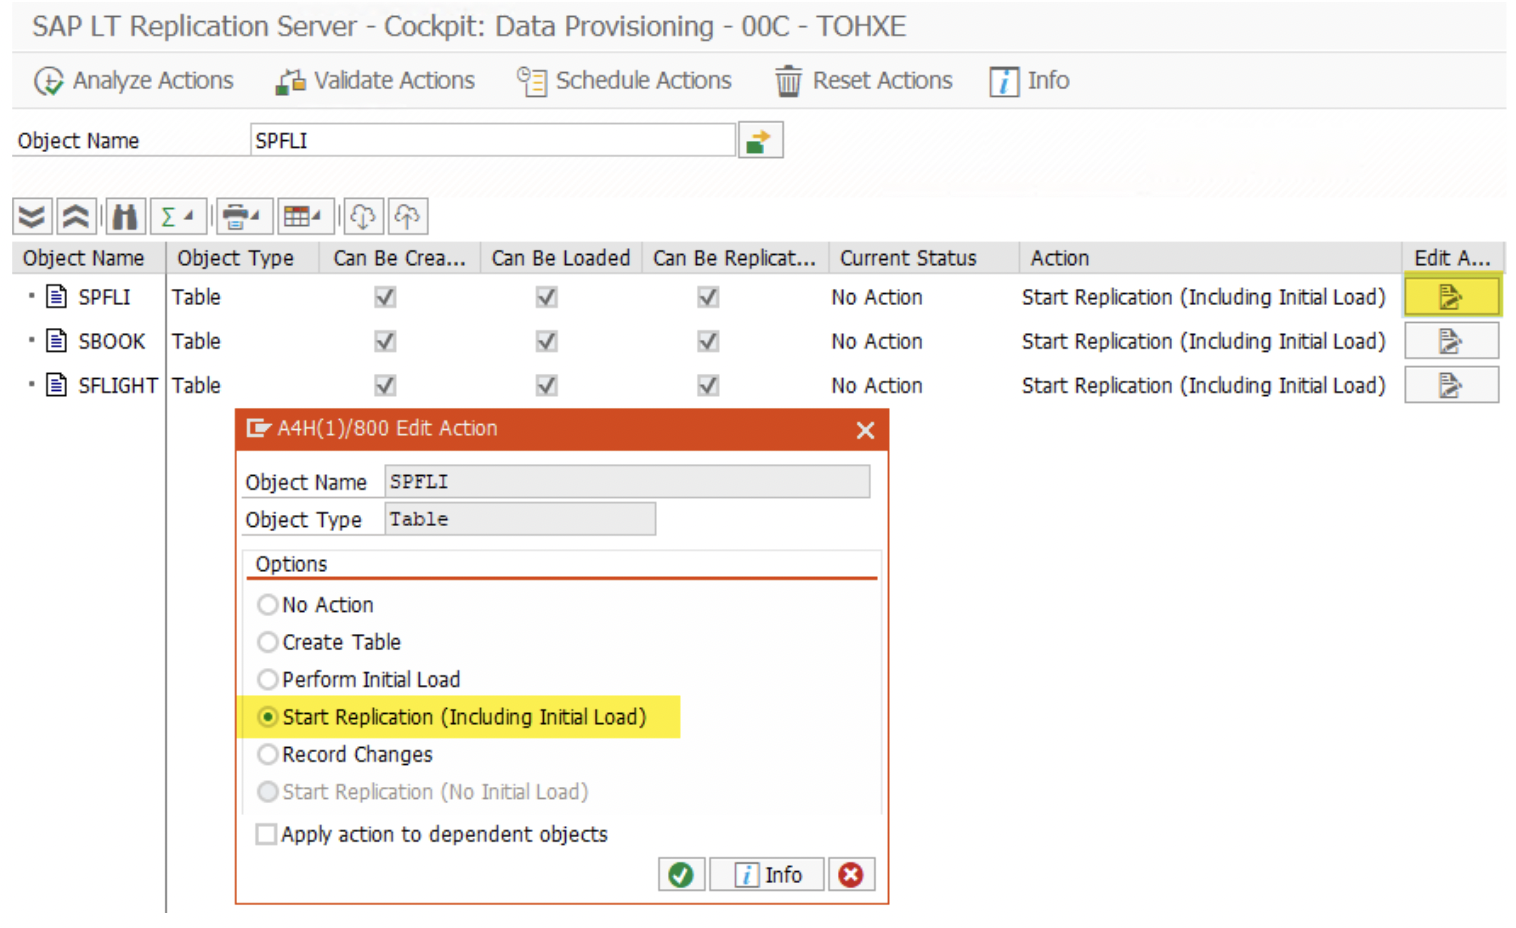Image resolution: width=1516 pixels, height=928 pixels.
Task: Click the Action column header
Action: point(1210,258)
